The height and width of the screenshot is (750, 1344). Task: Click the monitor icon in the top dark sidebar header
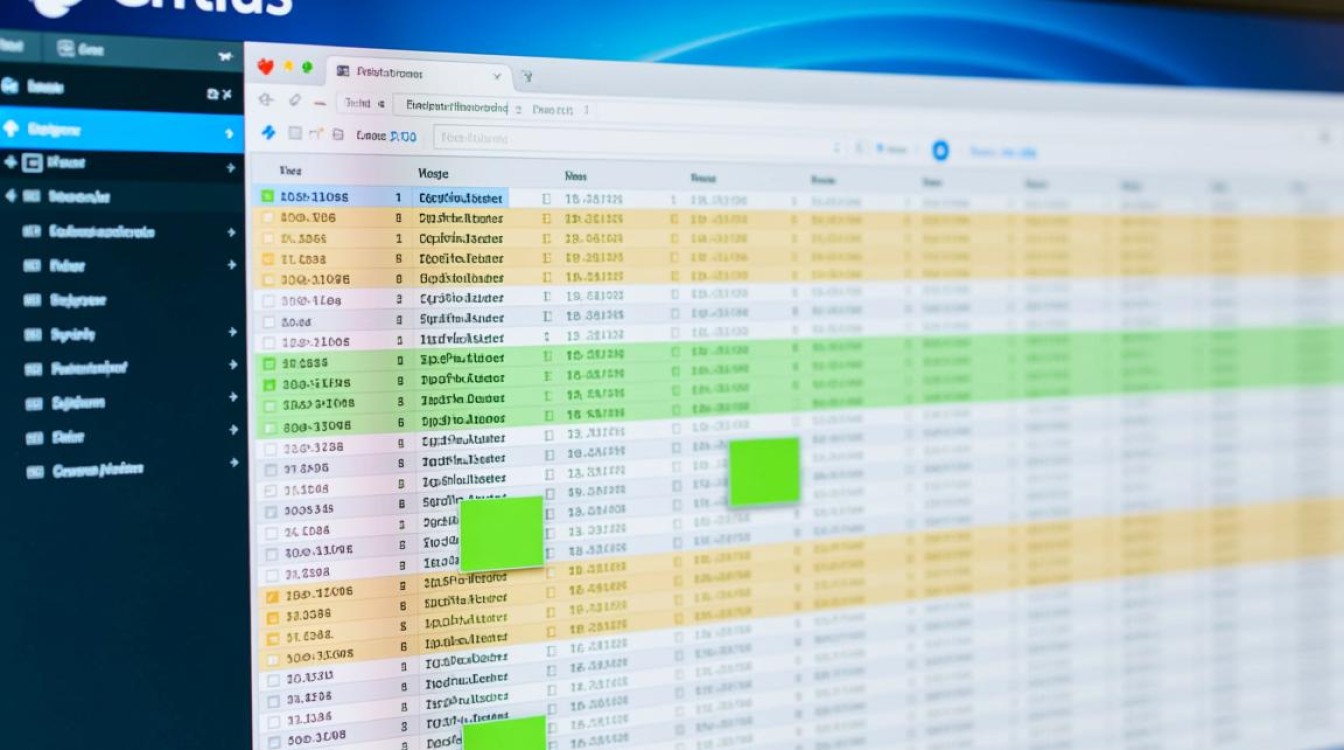click(x=66, y=48)
